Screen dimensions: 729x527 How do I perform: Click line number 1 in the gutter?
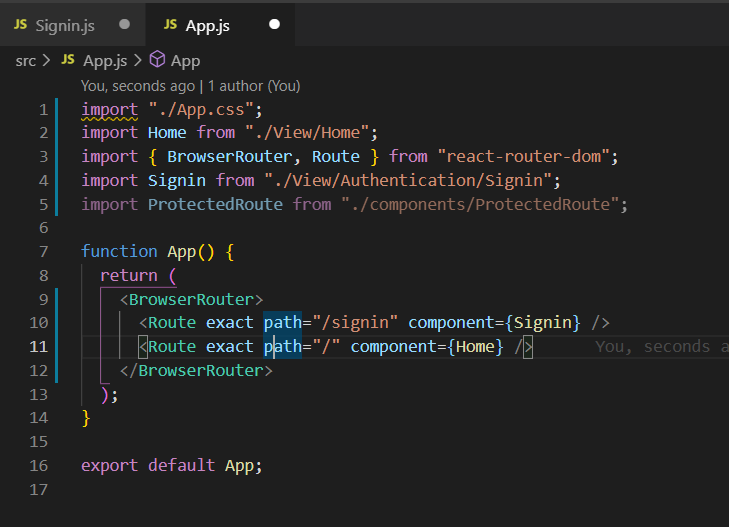pos(43,110)
